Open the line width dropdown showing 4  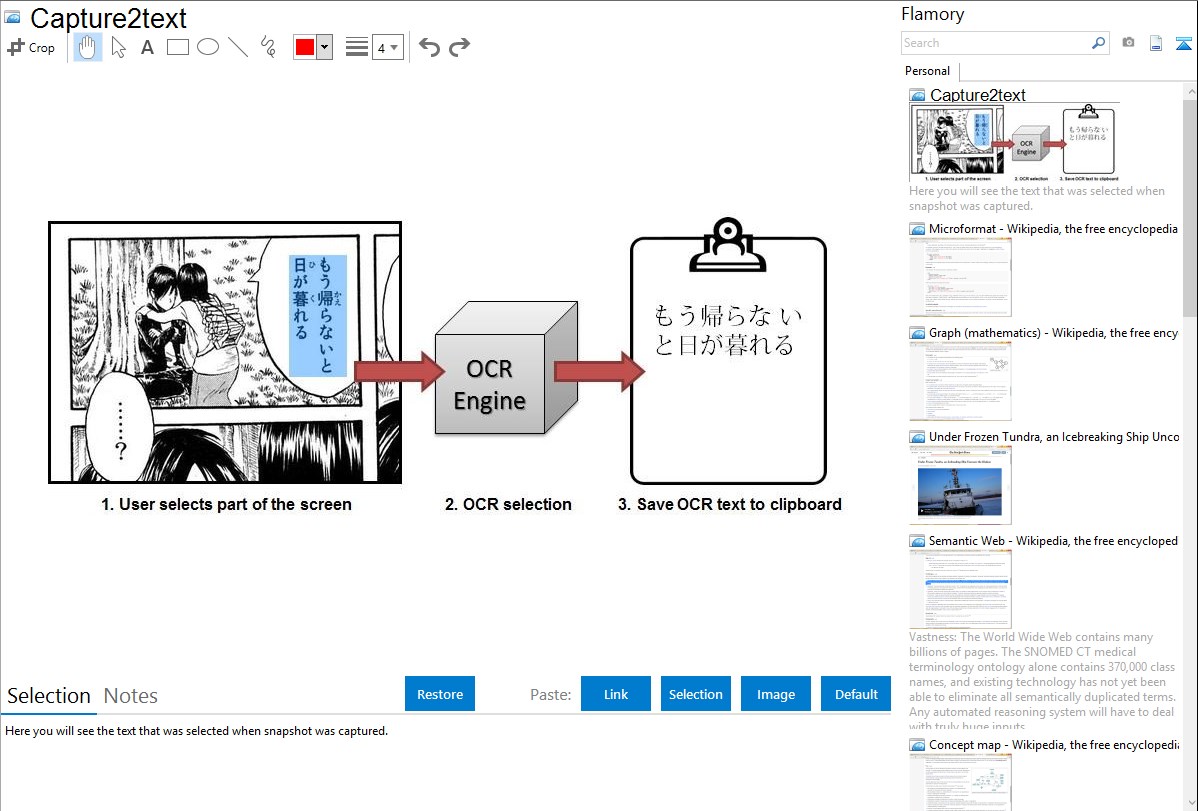387,47
